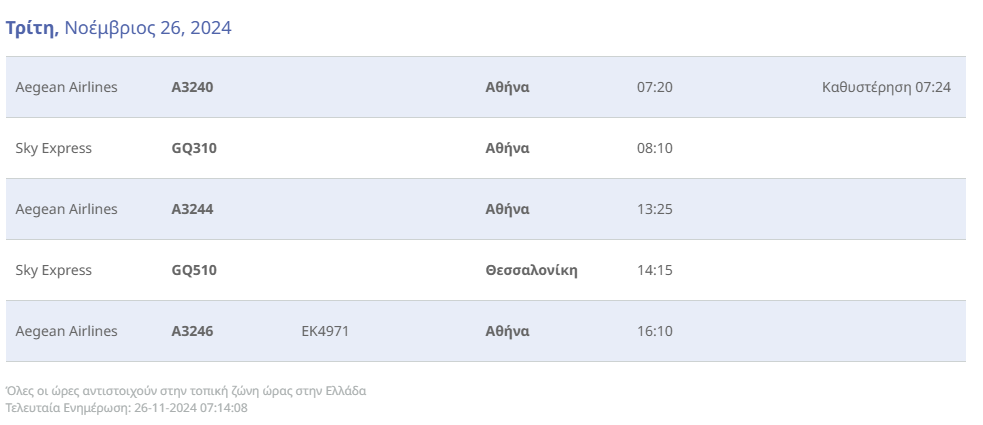This screenshot has height=425, width=983.
Task: Click the 08:10 departure time
Action: click(654, 148)
